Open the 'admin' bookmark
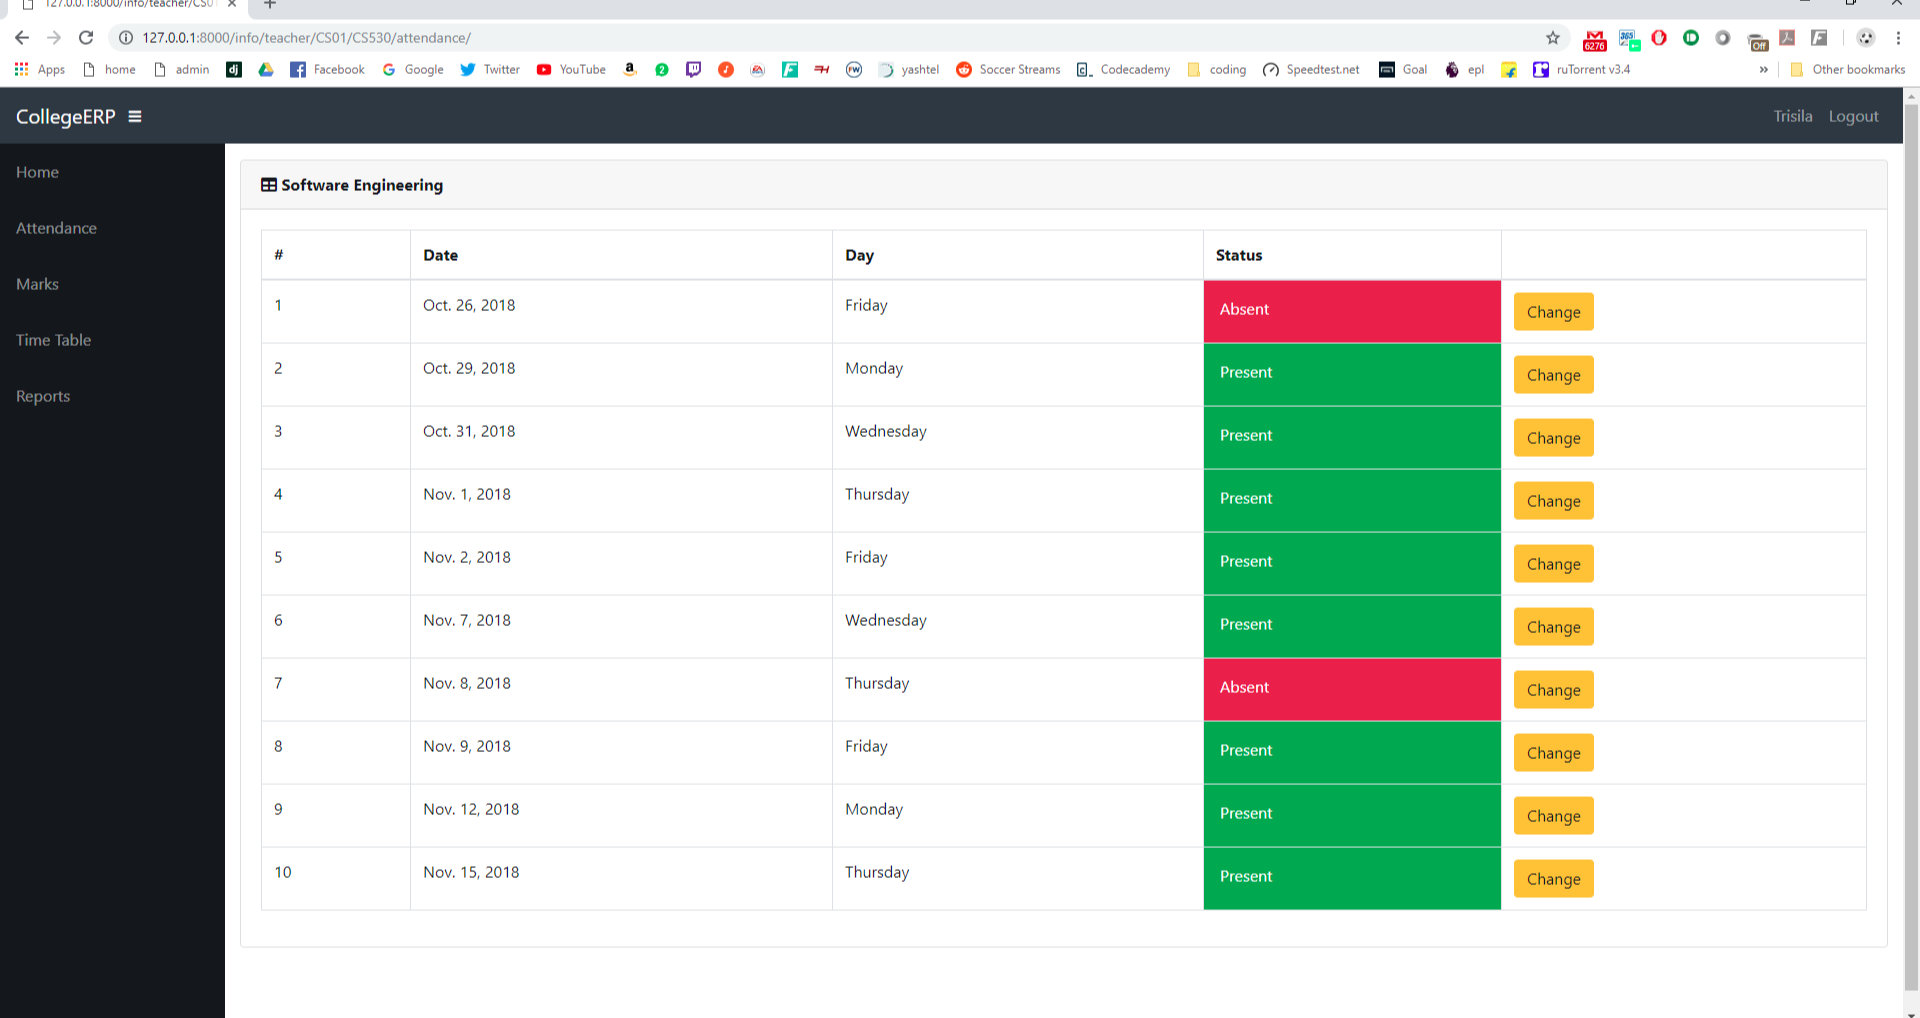 181,69
